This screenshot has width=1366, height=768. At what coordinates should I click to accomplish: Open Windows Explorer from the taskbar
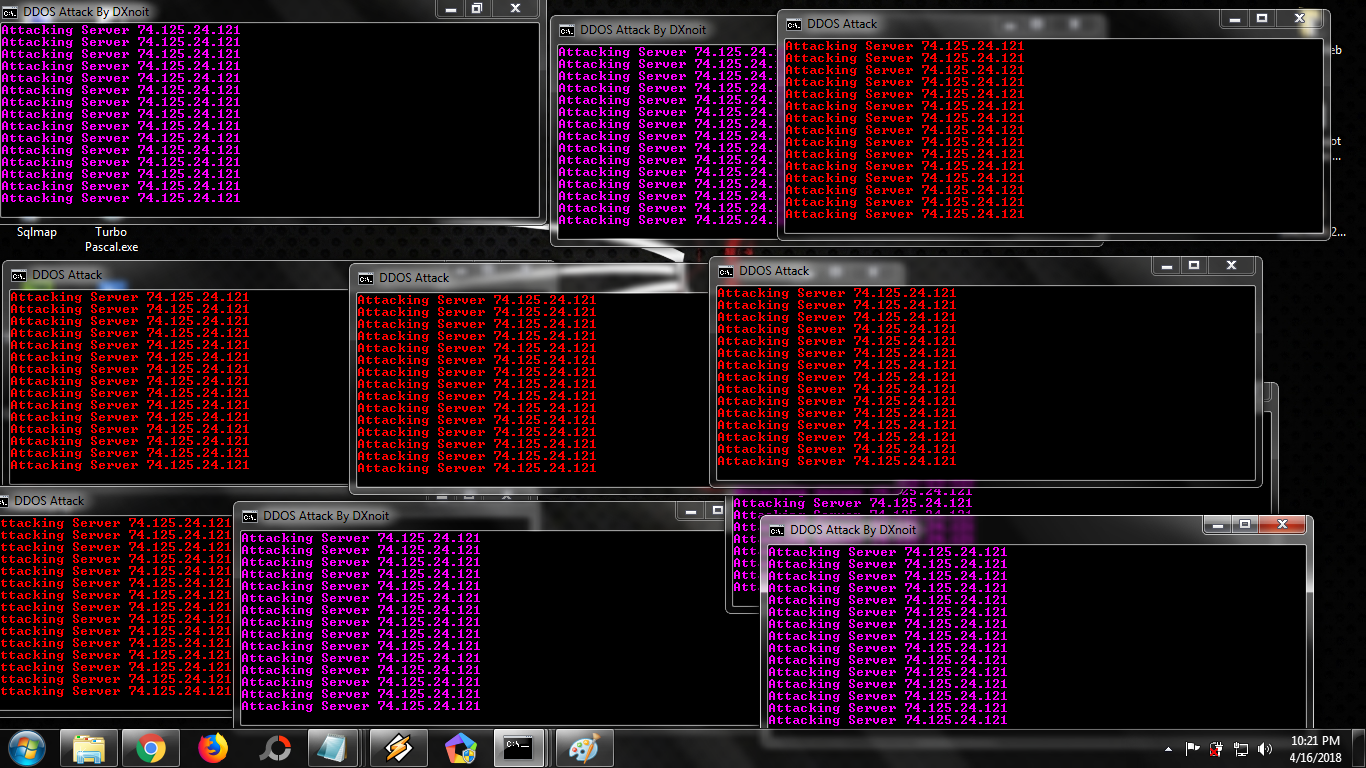click(89, 748)
